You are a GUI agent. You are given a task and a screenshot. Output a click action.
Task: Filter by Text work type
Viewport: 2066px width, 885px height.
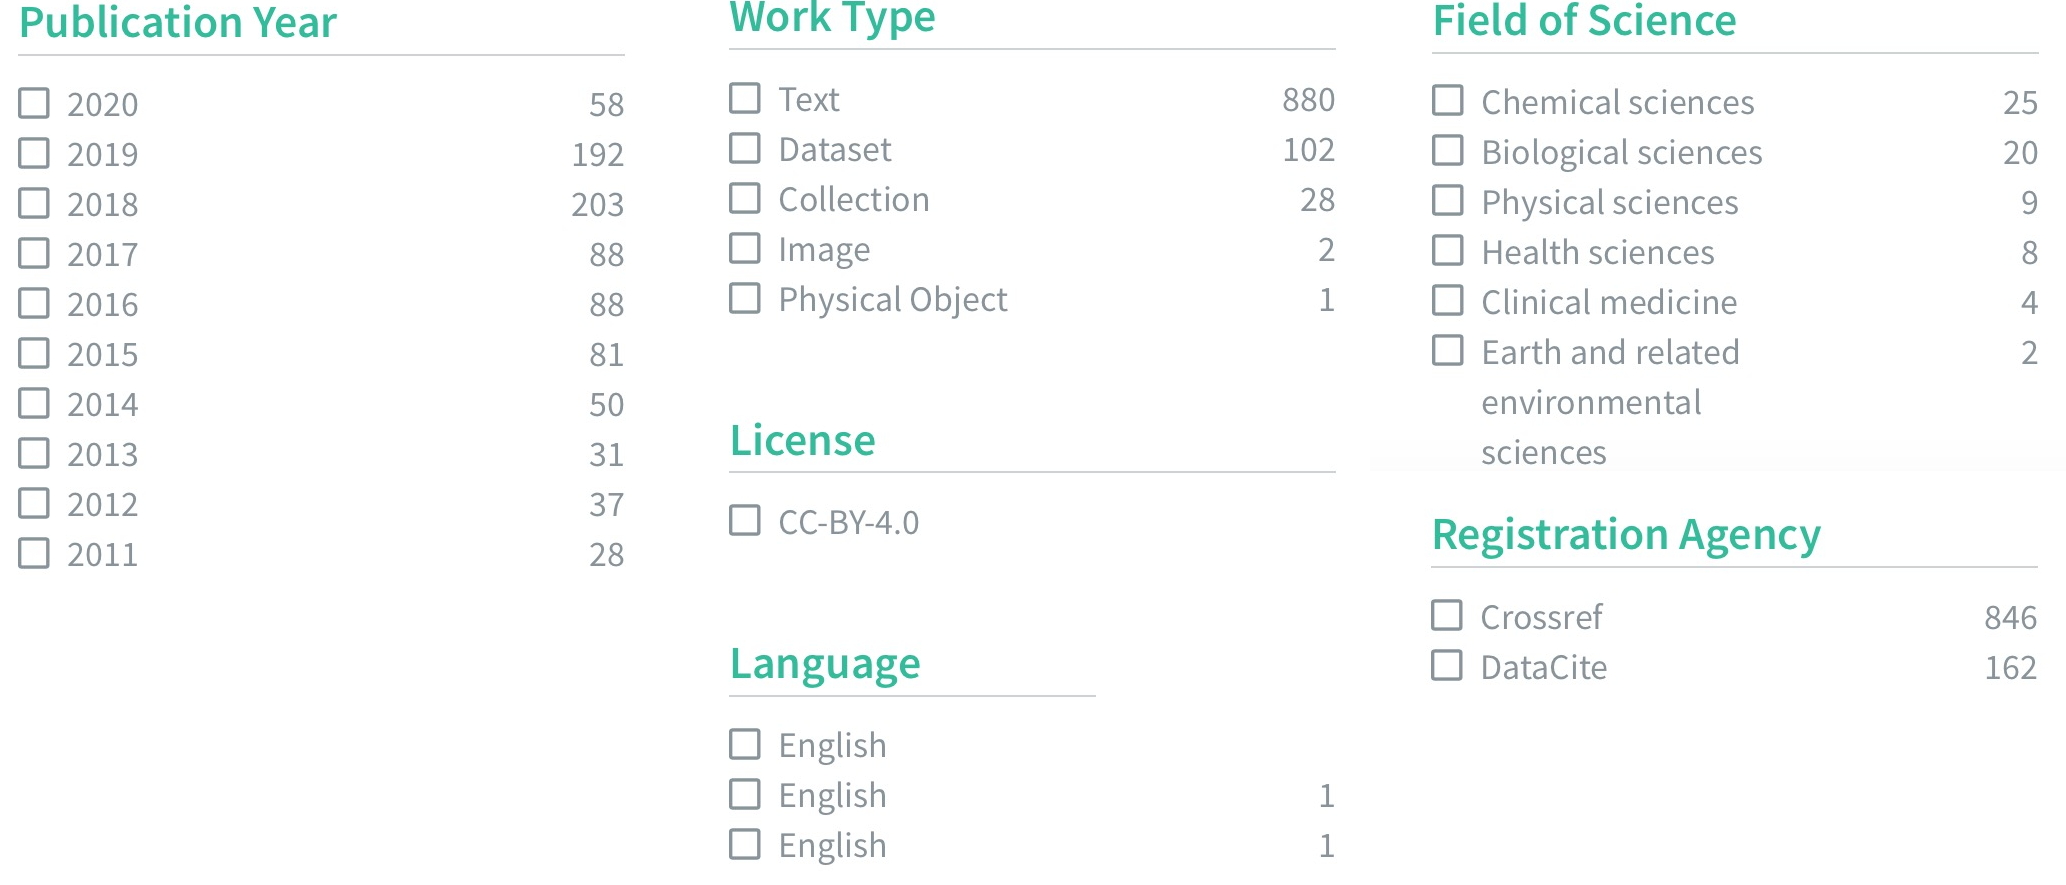click(x=745, y=98)
